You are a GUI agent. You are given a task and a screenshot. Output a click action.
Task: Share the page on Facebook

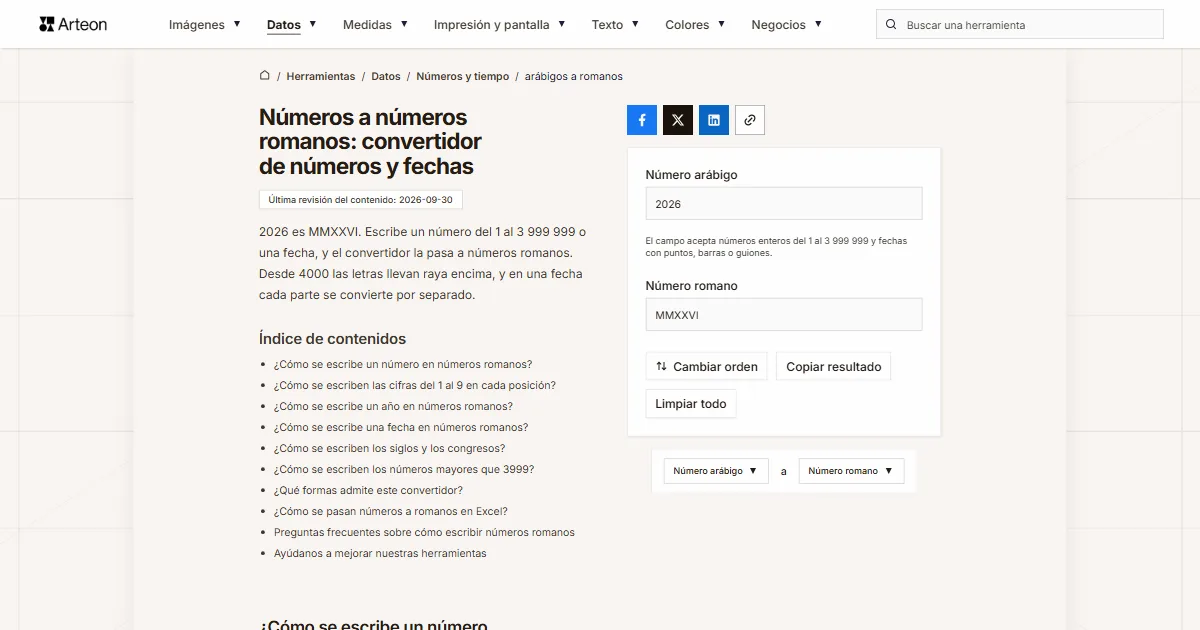pos(642,120)
